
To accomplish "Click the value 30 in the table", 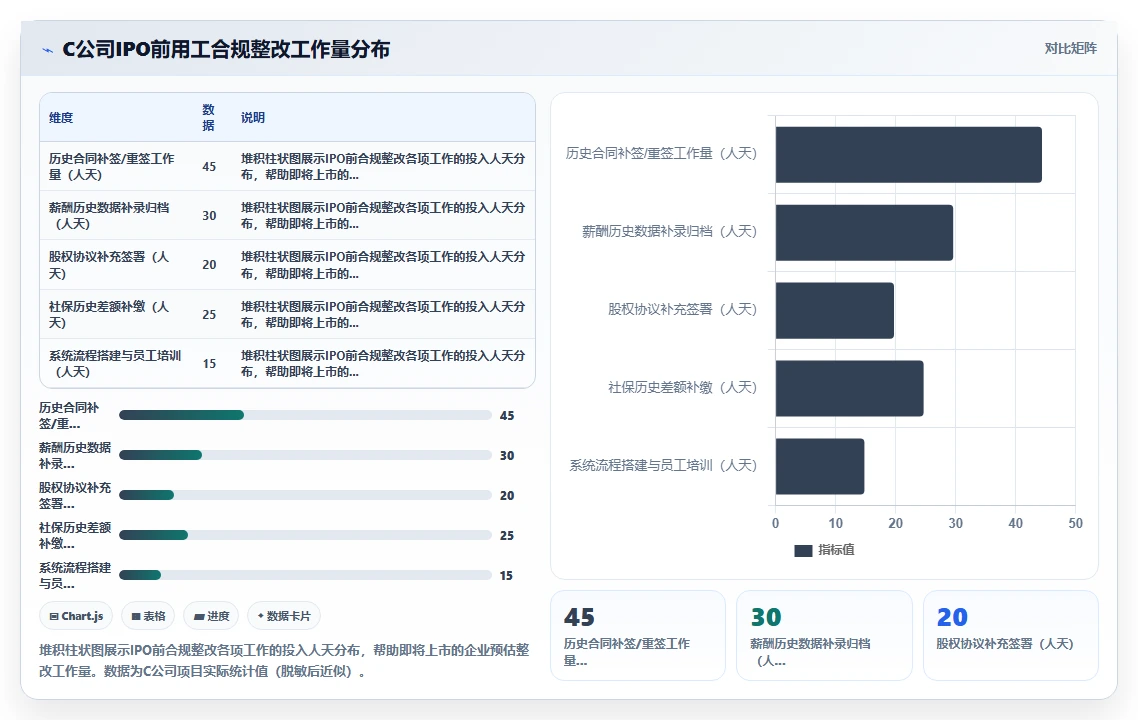I will coord(209,216).
